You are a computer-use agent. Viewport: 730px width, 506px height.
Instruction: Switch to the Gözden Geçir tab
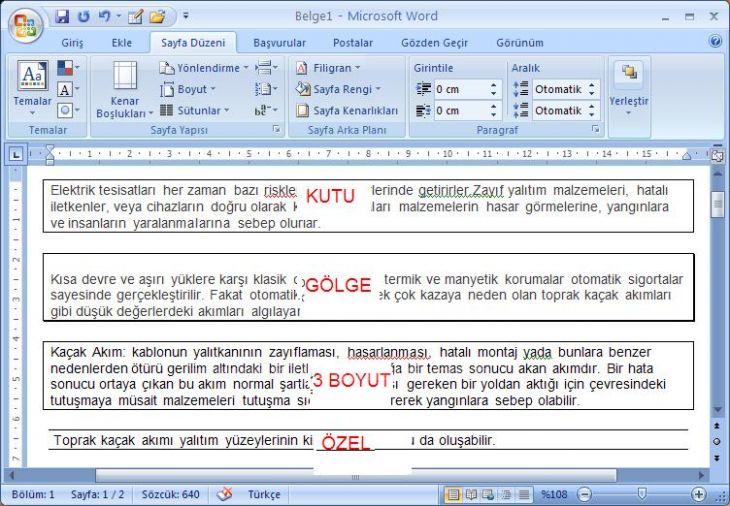[x=434, y=43]
